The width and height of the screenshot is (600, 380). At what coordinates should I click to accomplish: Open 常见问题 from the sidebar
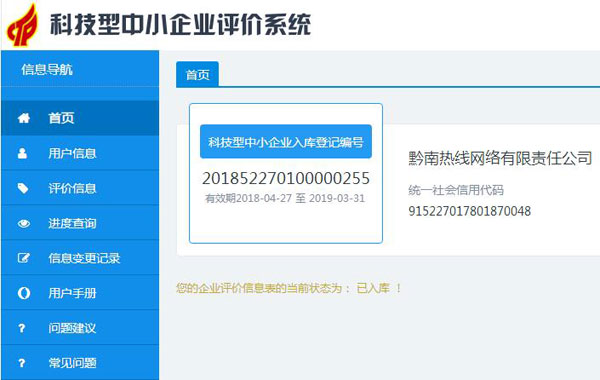point(80,363)
